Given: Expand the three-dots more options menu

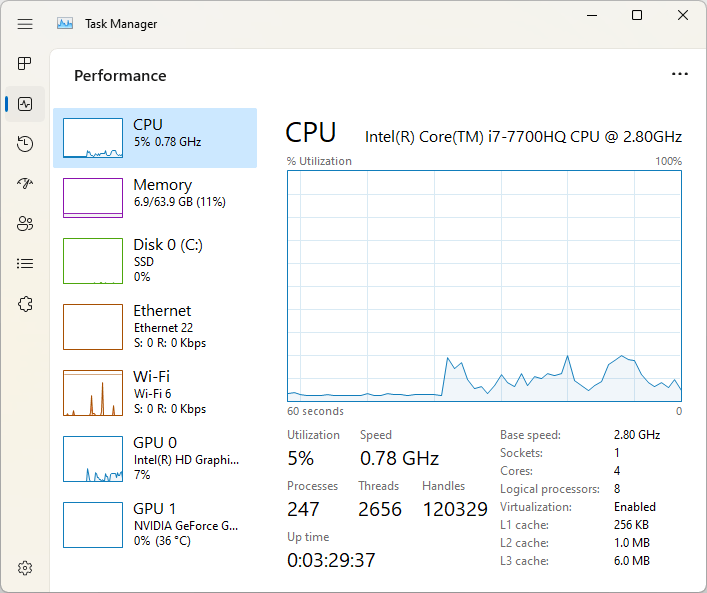Looking at the screenshot, I should click(679, 74).
